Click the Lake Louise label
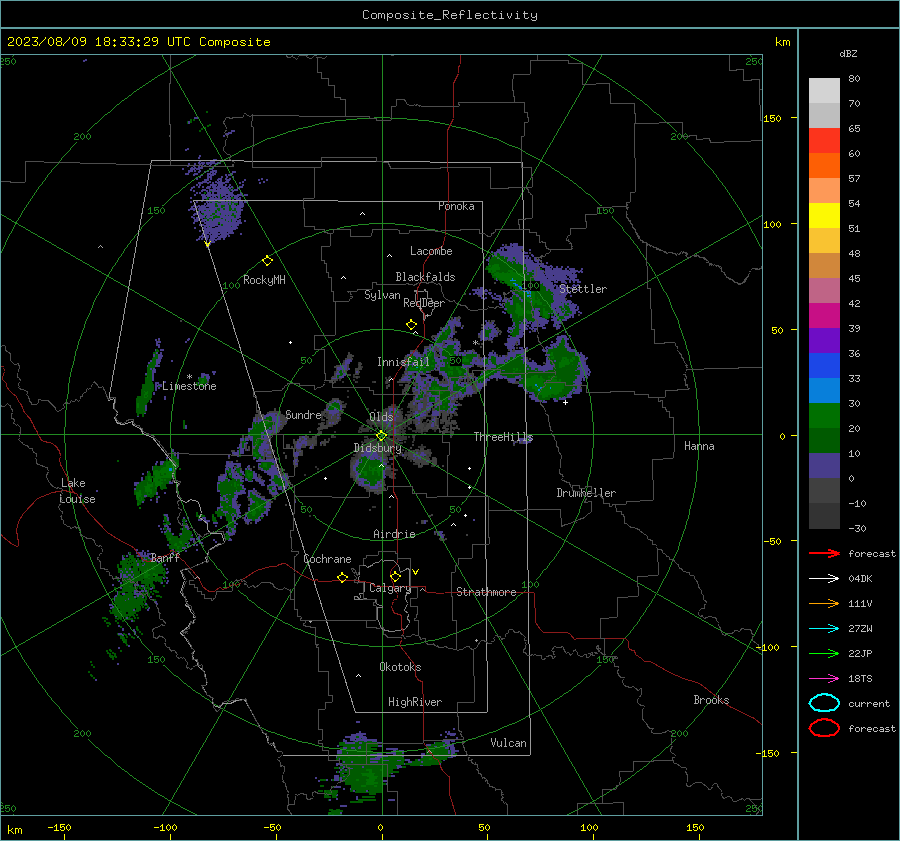Viewport: 900px width, 841px height. click(x=77, y=491)
